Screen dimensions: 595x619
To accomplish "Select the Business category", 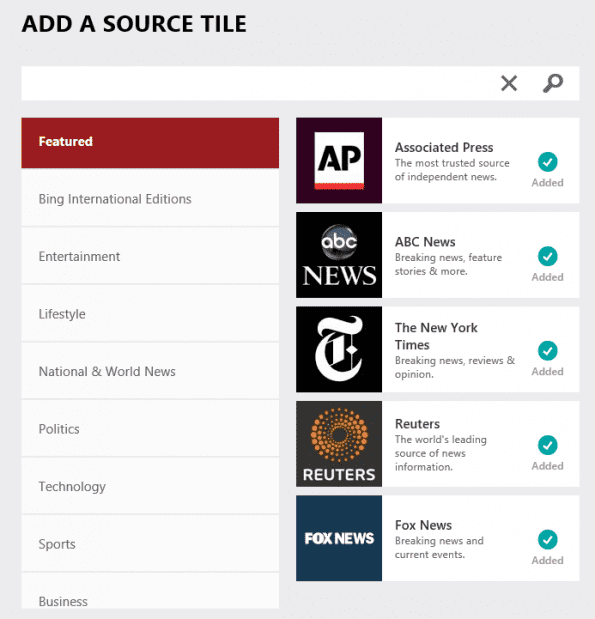I will [x=150, y=591].
